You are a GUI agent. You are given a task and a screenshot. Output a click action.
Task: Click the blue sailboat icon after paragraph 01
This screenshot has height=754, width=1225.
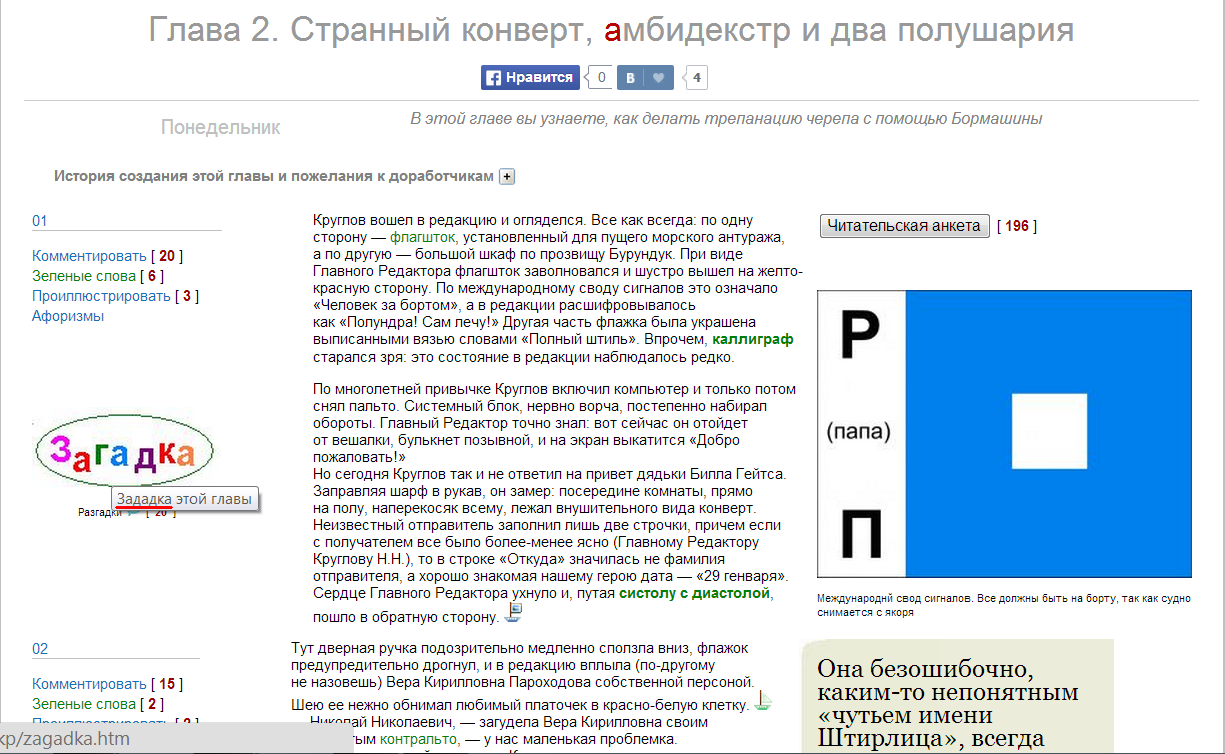pyautogui.click(x=514, y=615)
